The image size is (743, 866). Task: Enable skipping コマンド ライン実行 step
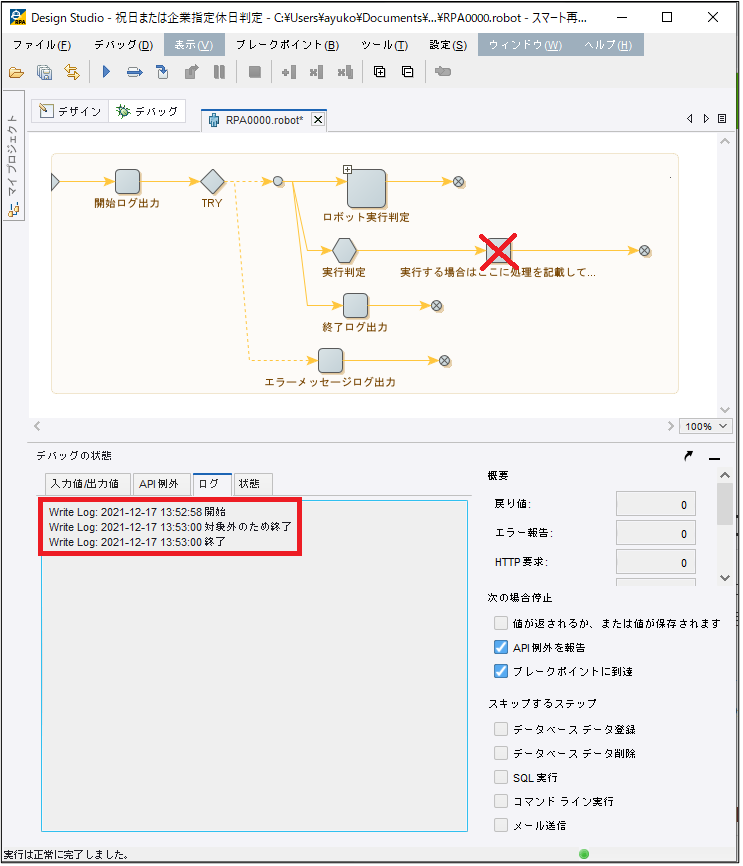click(x=501, y=801)
